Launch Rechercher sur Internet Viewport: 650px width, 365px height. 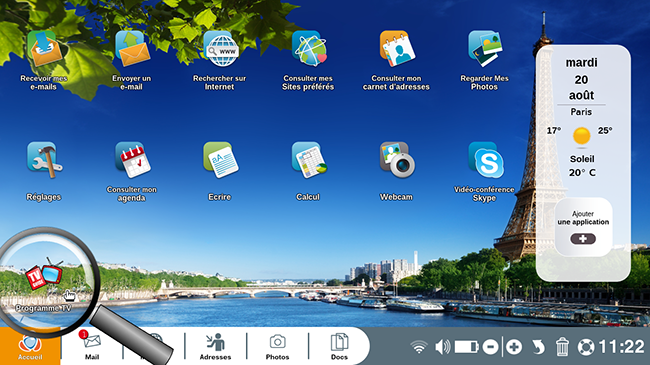click(220, 49)
